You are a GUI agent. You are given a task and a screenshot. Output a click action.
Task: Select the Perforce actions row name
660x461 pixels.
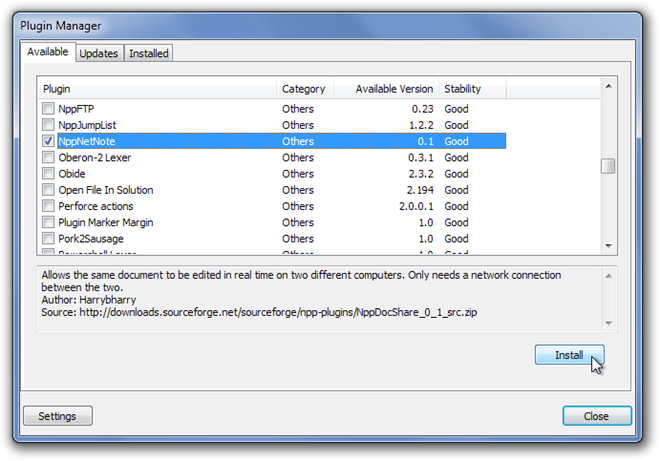96,206
